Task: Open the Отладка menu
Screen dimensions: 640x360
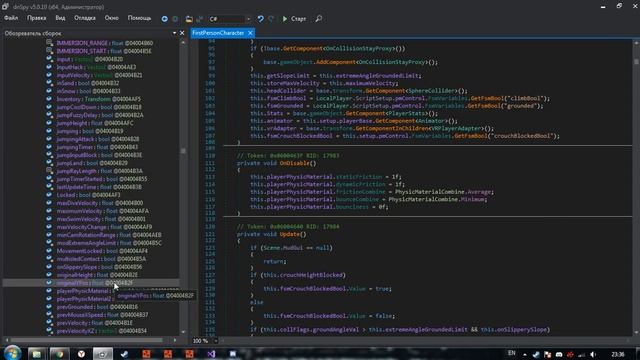Action: point(85,18)
